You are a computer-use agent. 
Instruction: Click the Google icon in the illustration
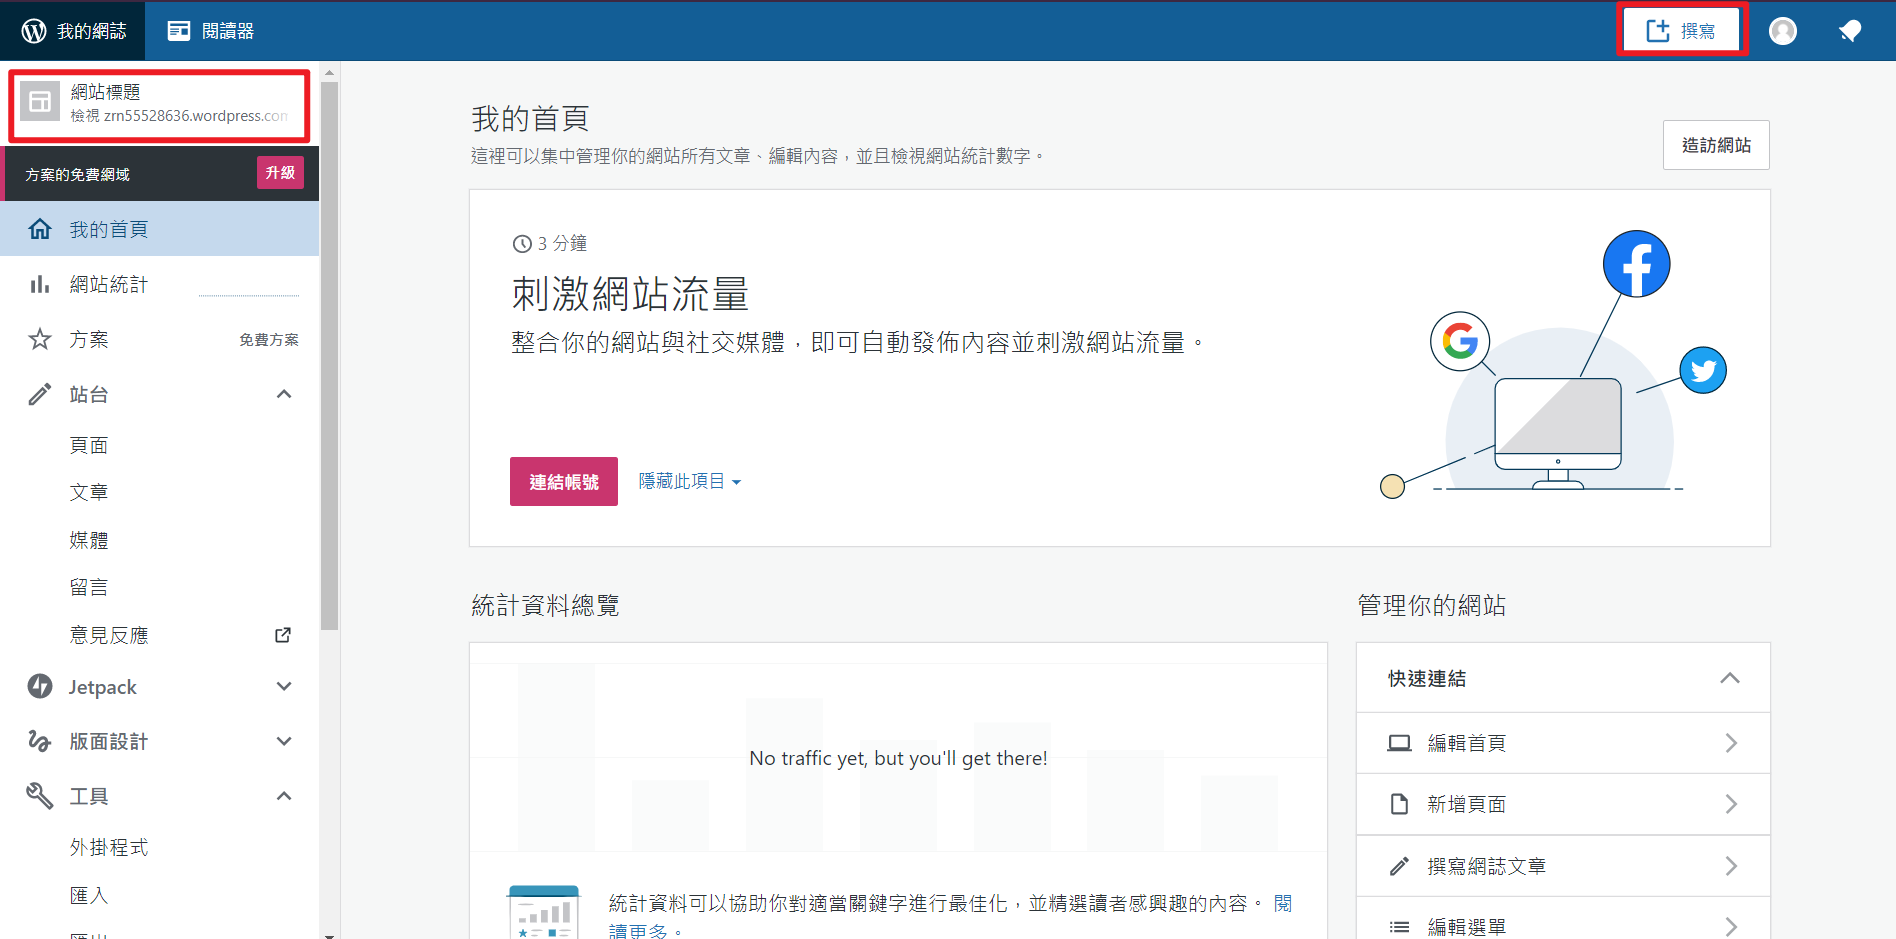[1460, 341]
